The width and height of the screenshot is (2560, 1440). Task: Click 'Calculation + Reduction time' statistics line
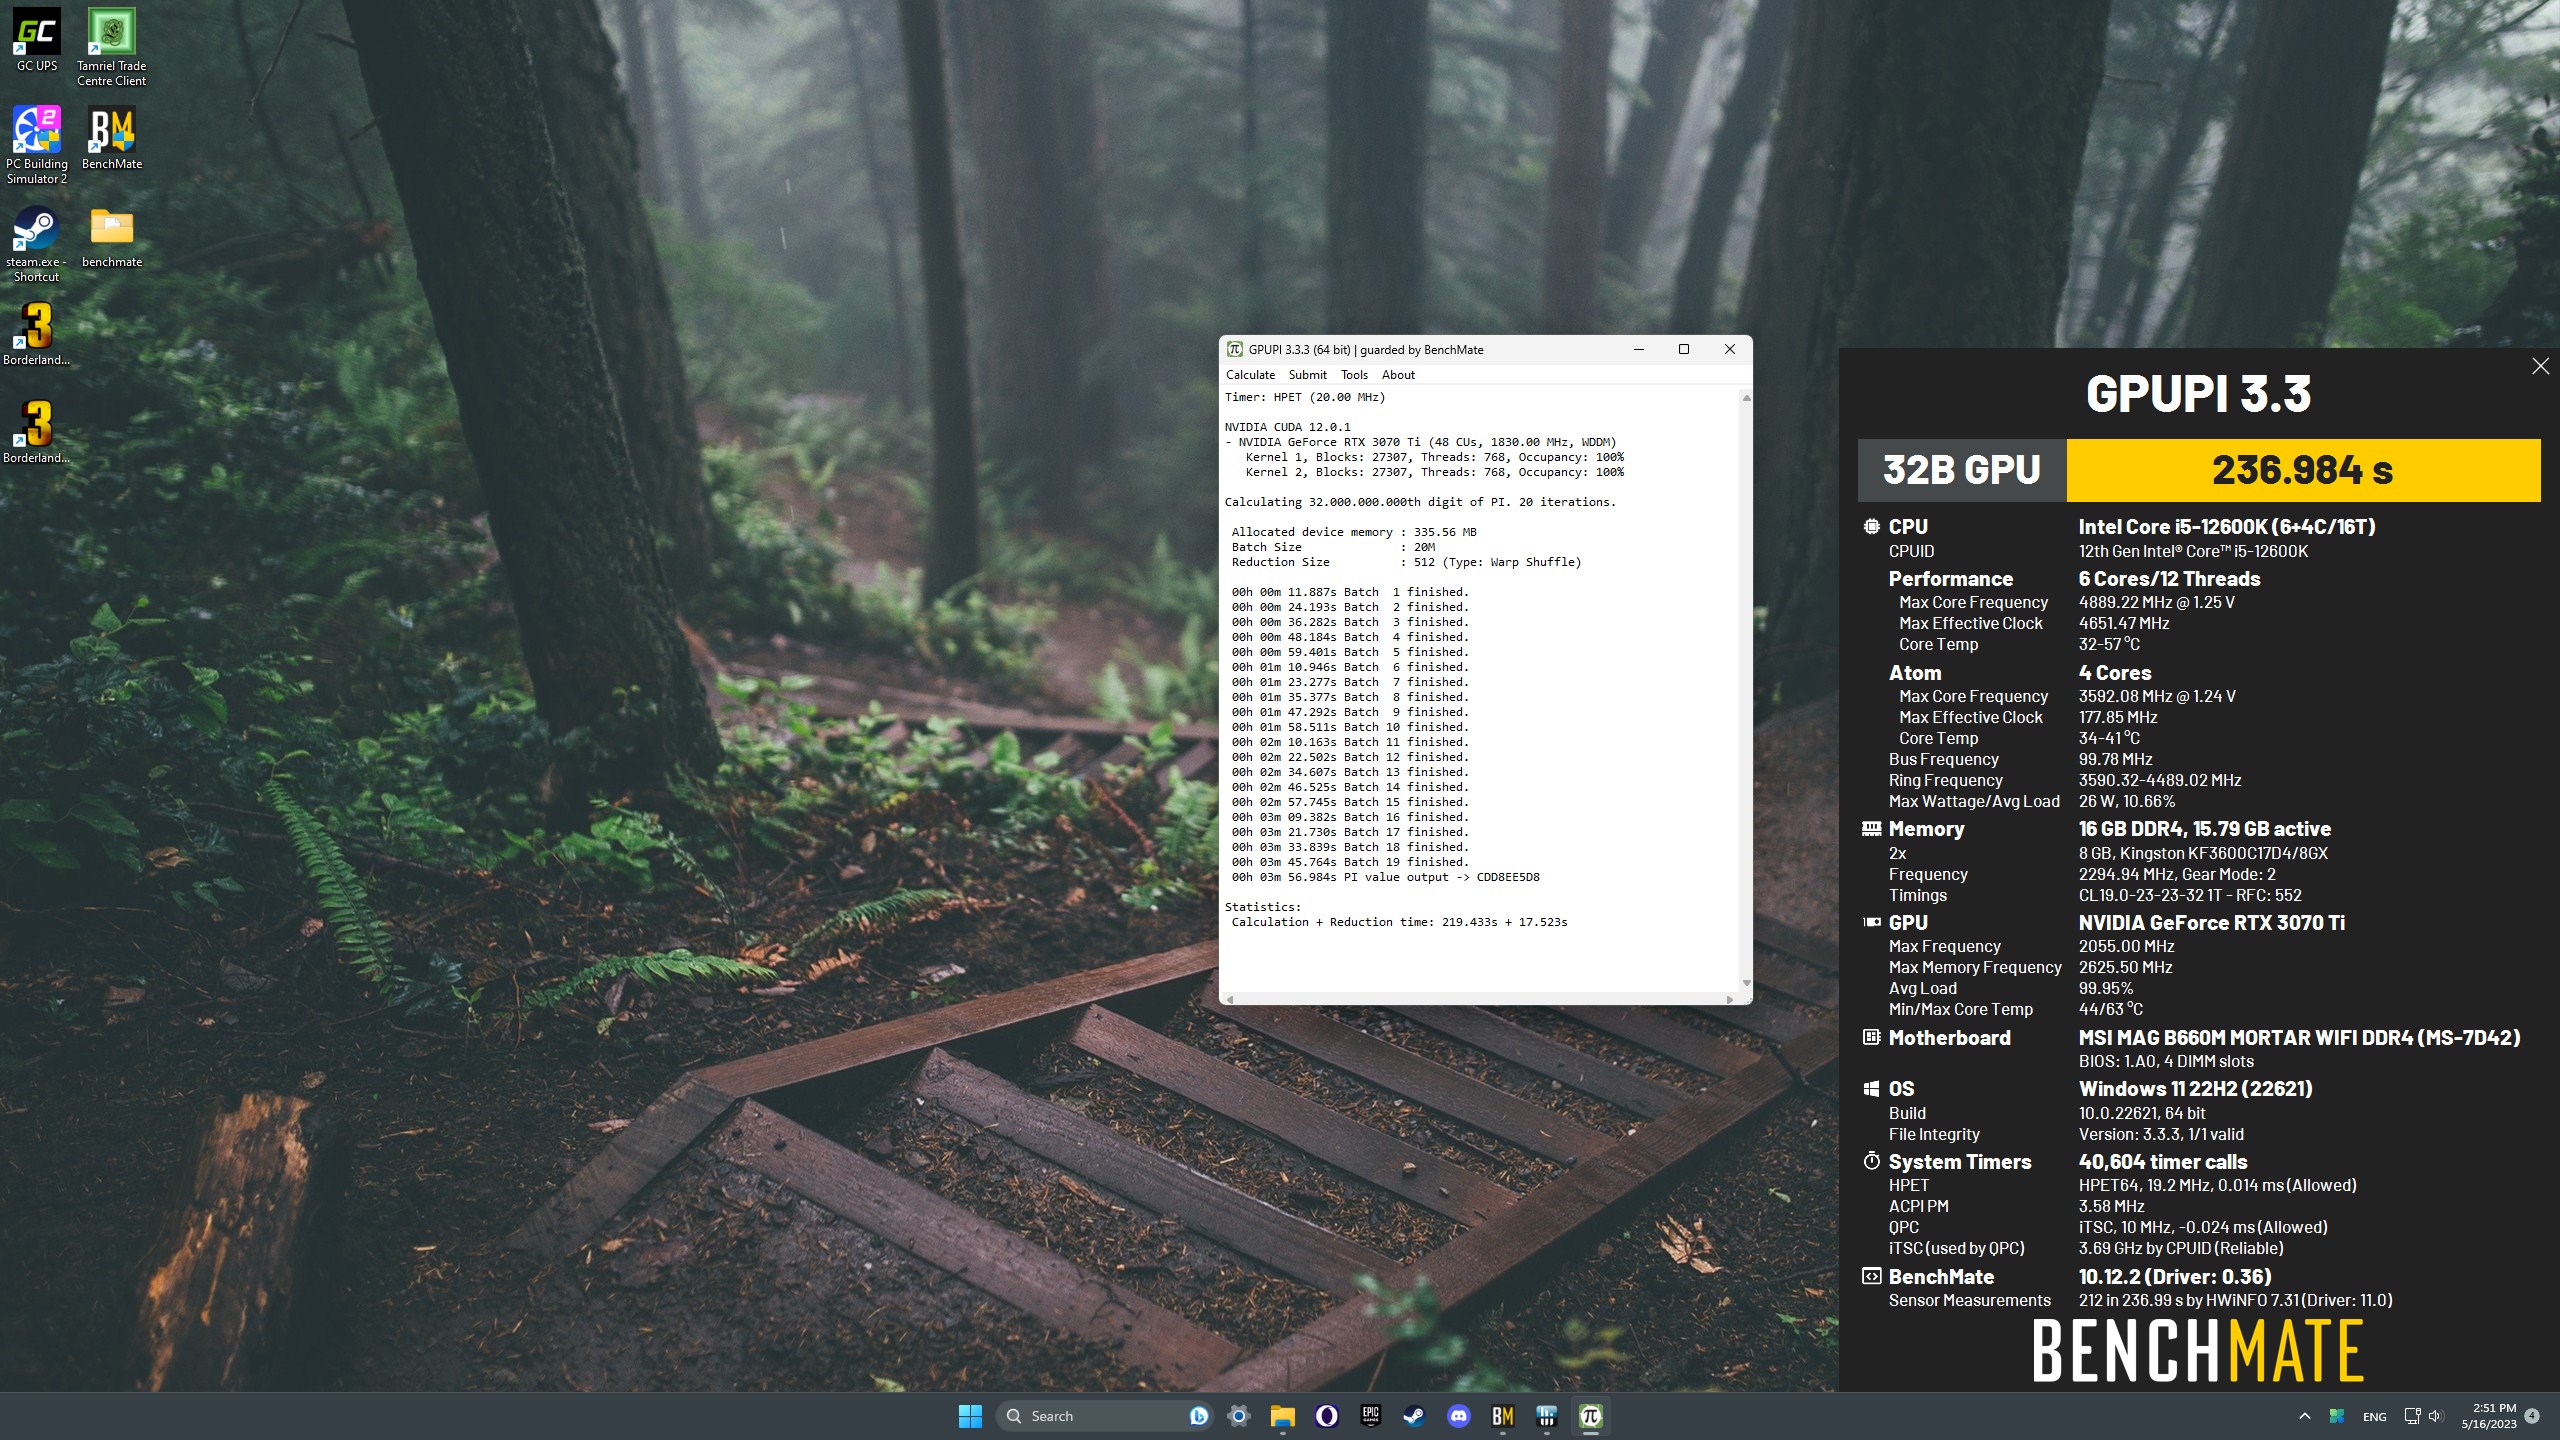tap(1399, 922)
